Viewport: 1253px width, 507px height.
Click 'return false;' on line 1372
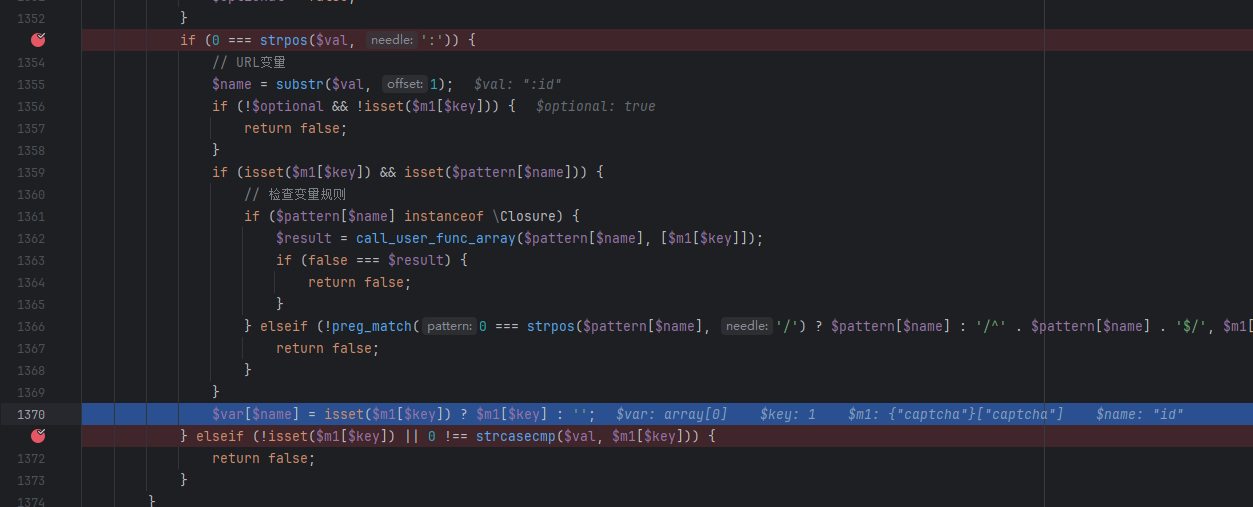point(264,458)
